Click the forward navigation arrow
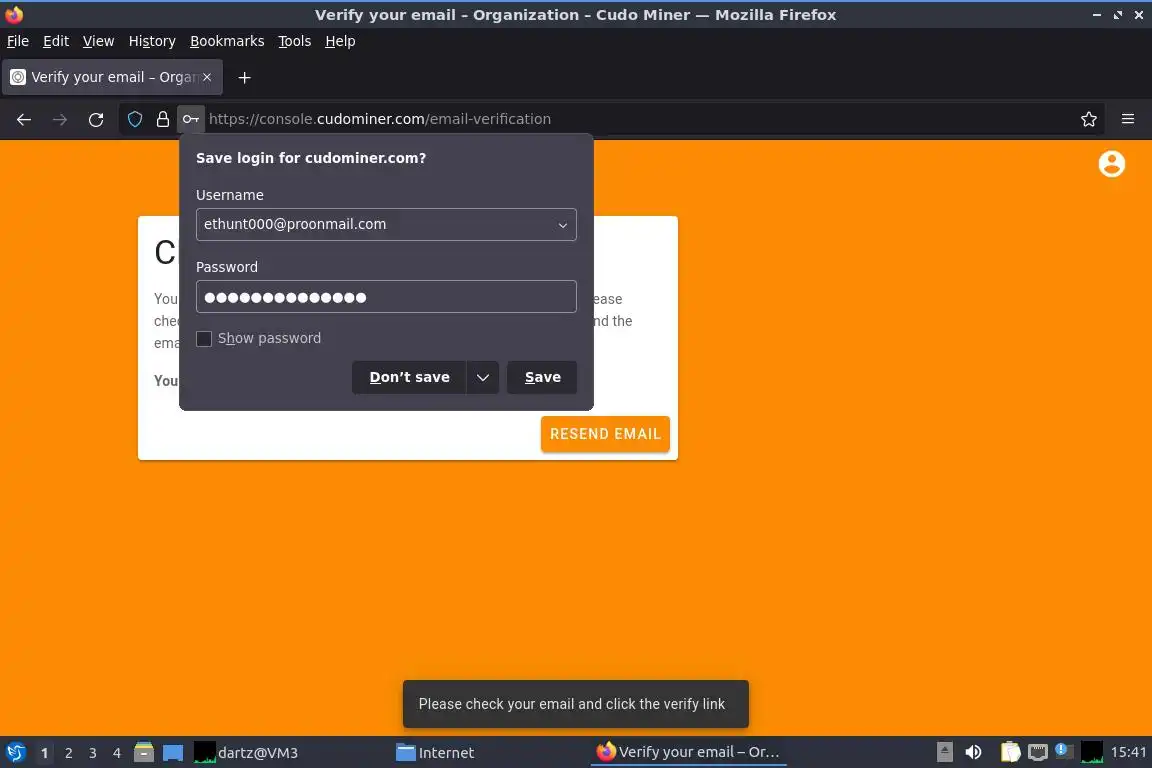 (60, 119)
